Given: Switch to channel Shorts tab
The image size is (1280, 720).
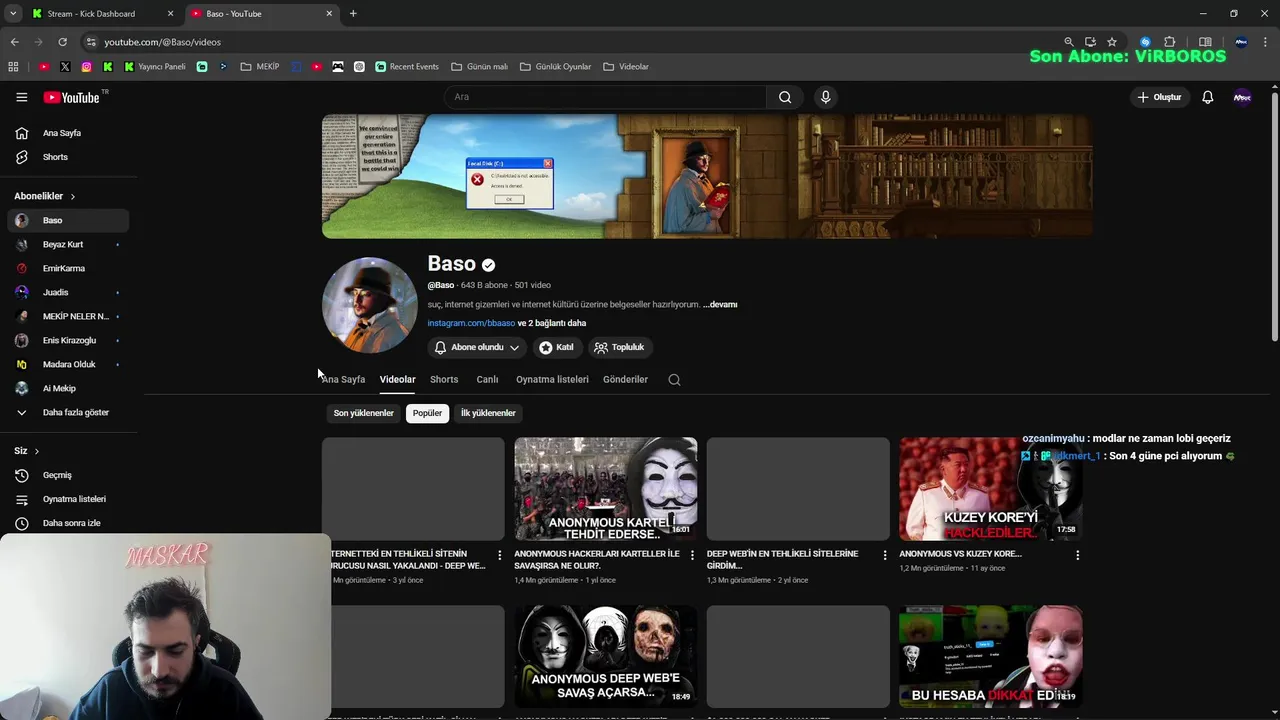Looking at the screenshot, I should coord(444,380).
